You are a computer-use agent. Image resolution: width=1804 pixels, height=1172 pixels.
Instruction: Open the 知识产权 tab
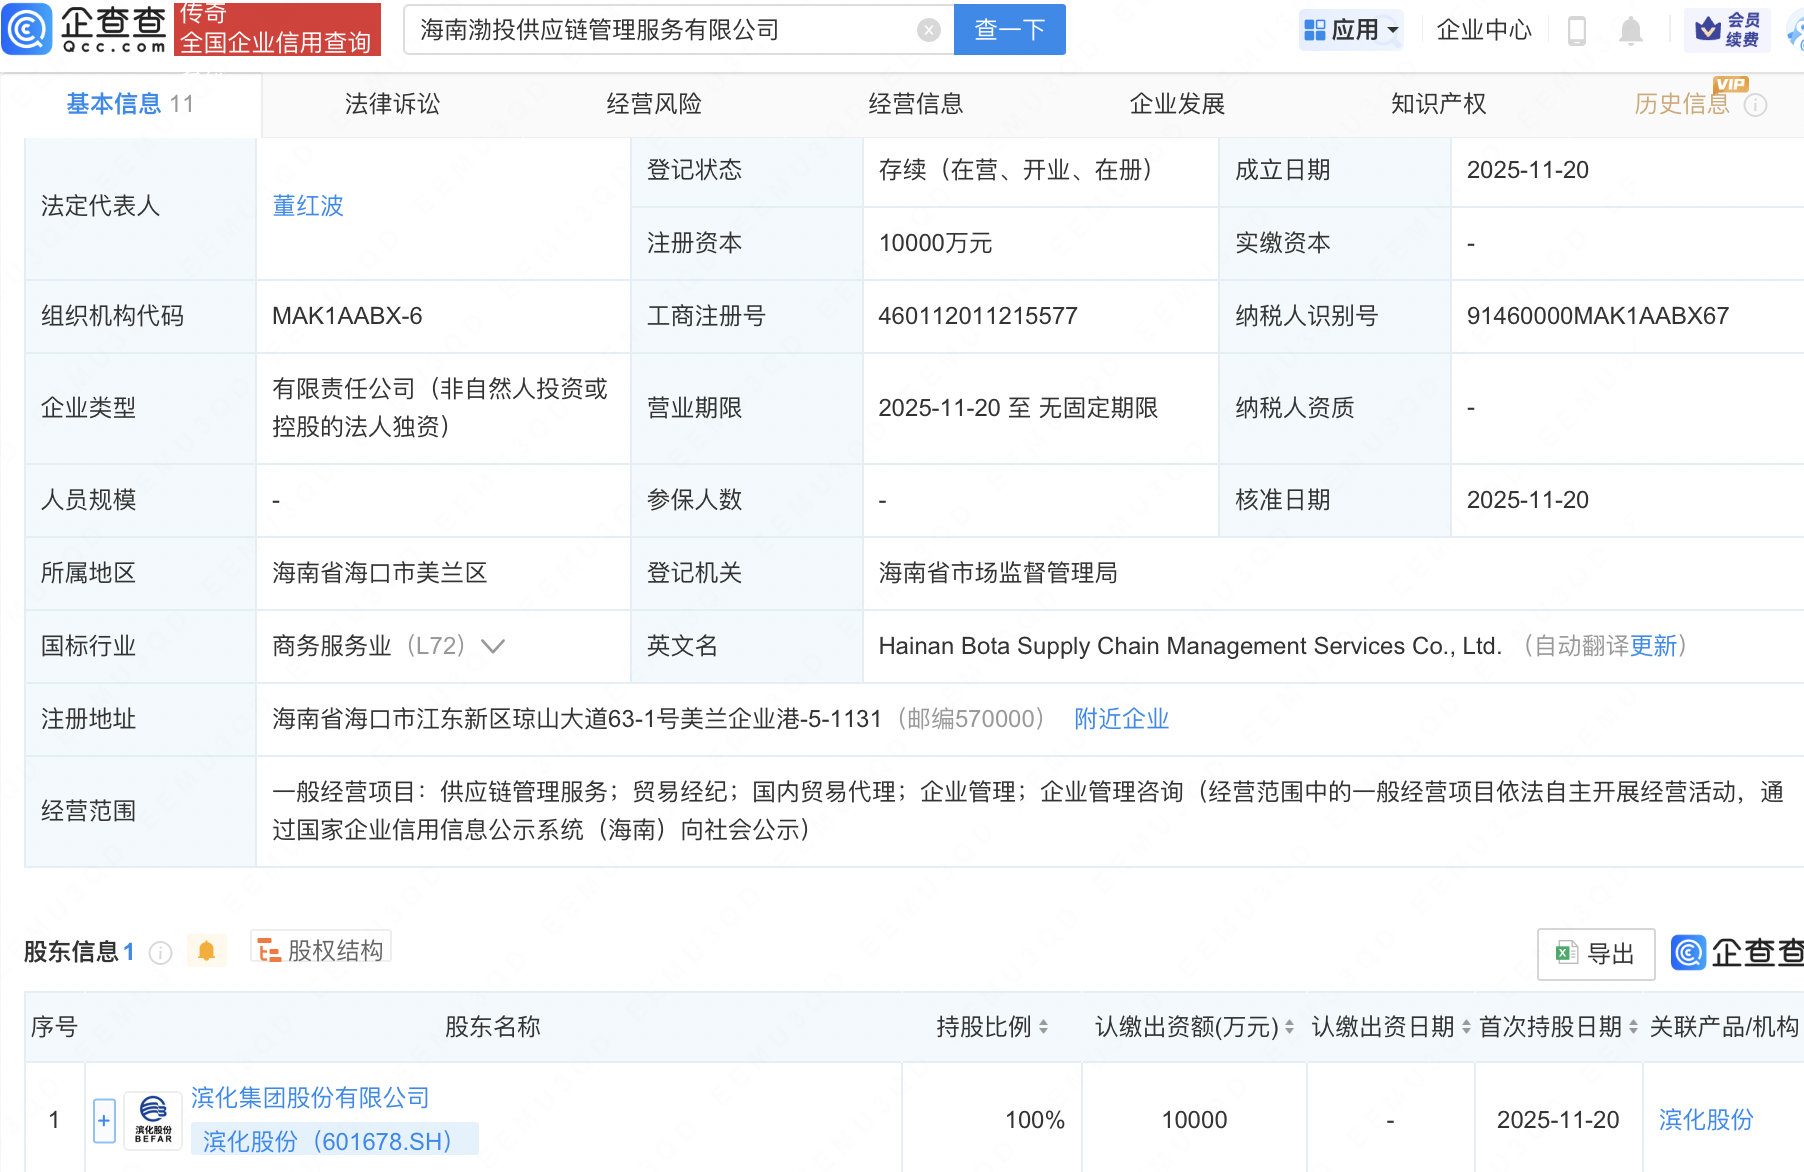pyautogui.click(x=1437, y=103)
